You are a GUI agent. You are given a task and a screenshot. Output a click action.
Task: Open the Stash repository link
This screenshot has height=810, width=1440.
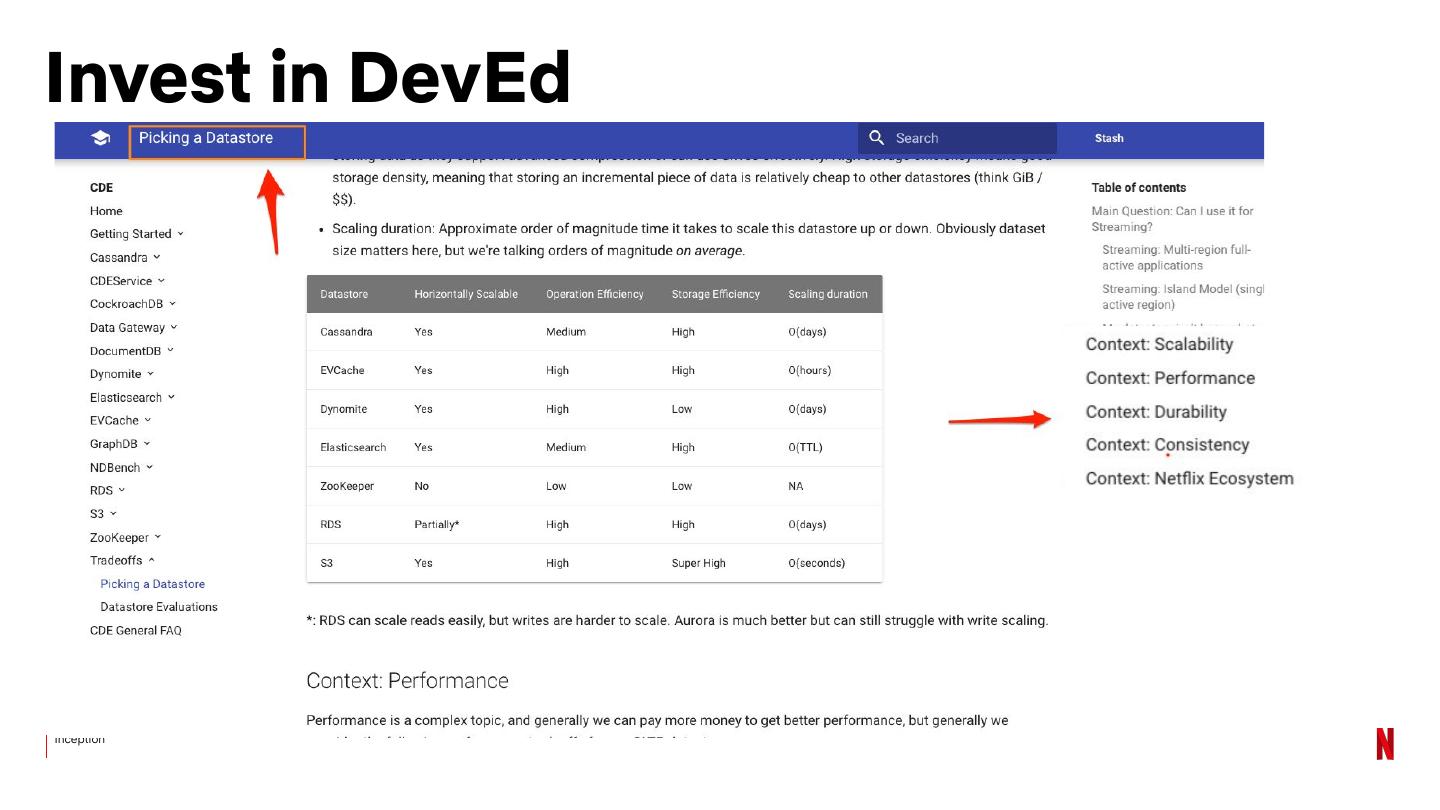tap(1108, 139)
